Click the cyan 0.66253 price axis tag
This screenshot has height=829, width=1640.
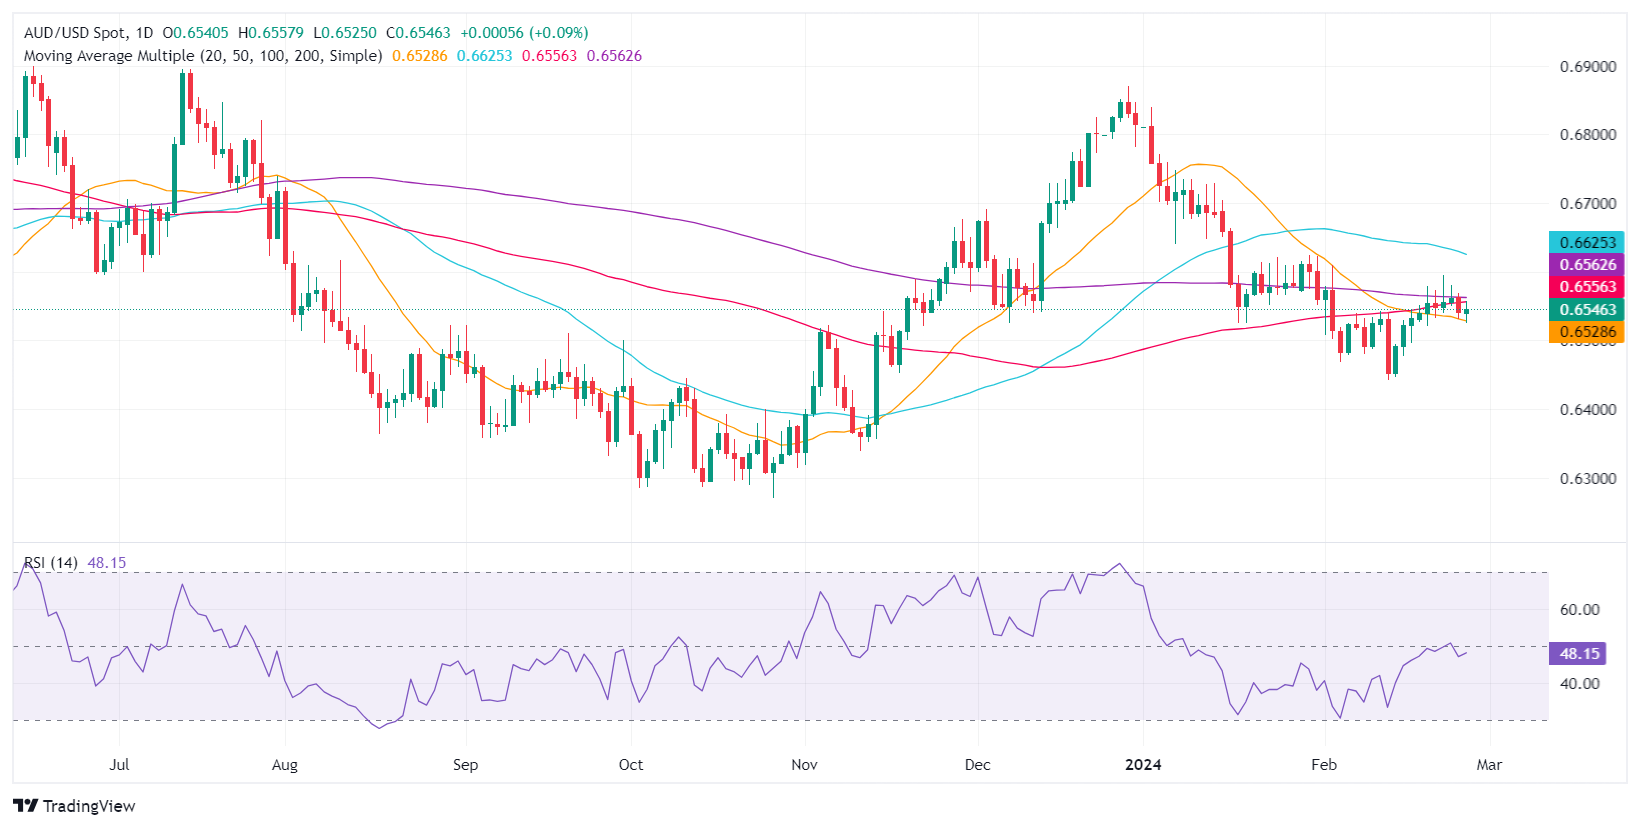1587,242
